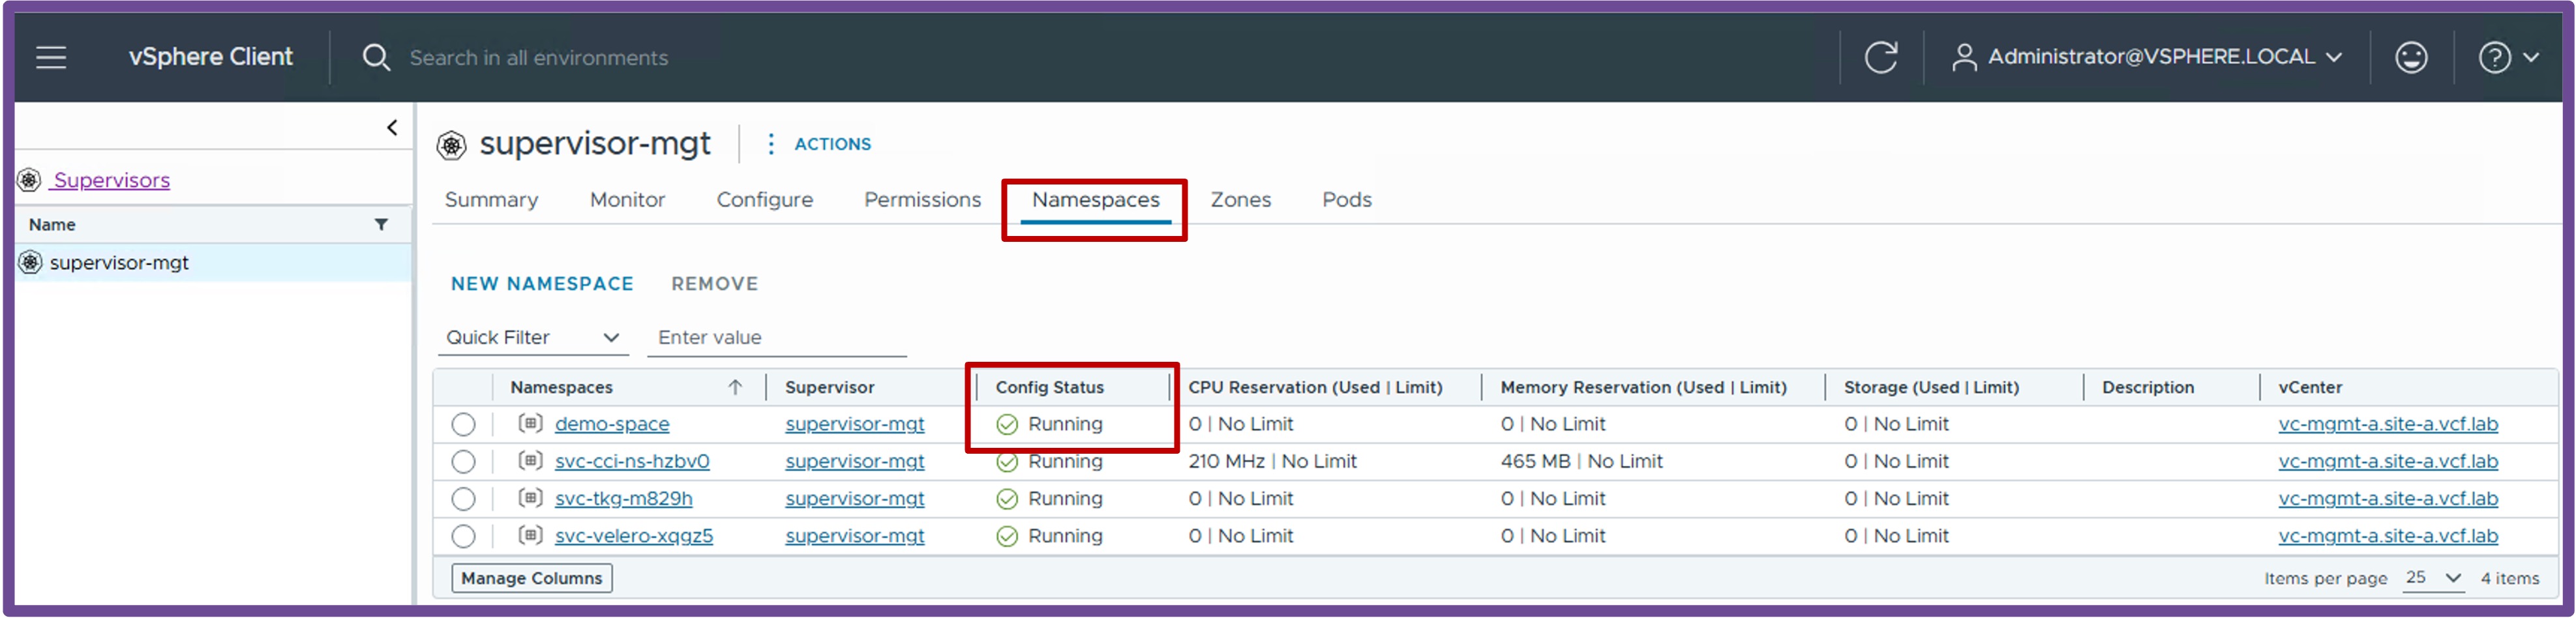Expand the help menu chevron
2576x618 pixels.
coord(2531,57)
